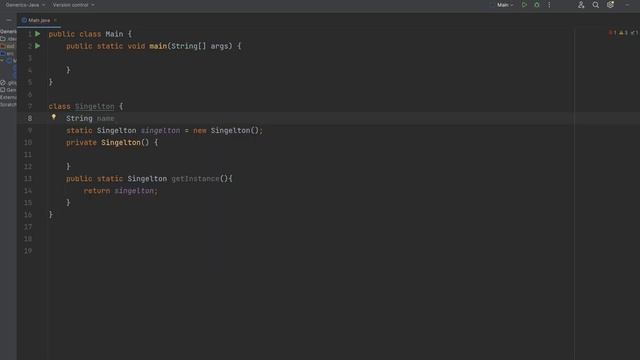
Task: Open IDE settings gear icon
Action: [x=610, y=5]
